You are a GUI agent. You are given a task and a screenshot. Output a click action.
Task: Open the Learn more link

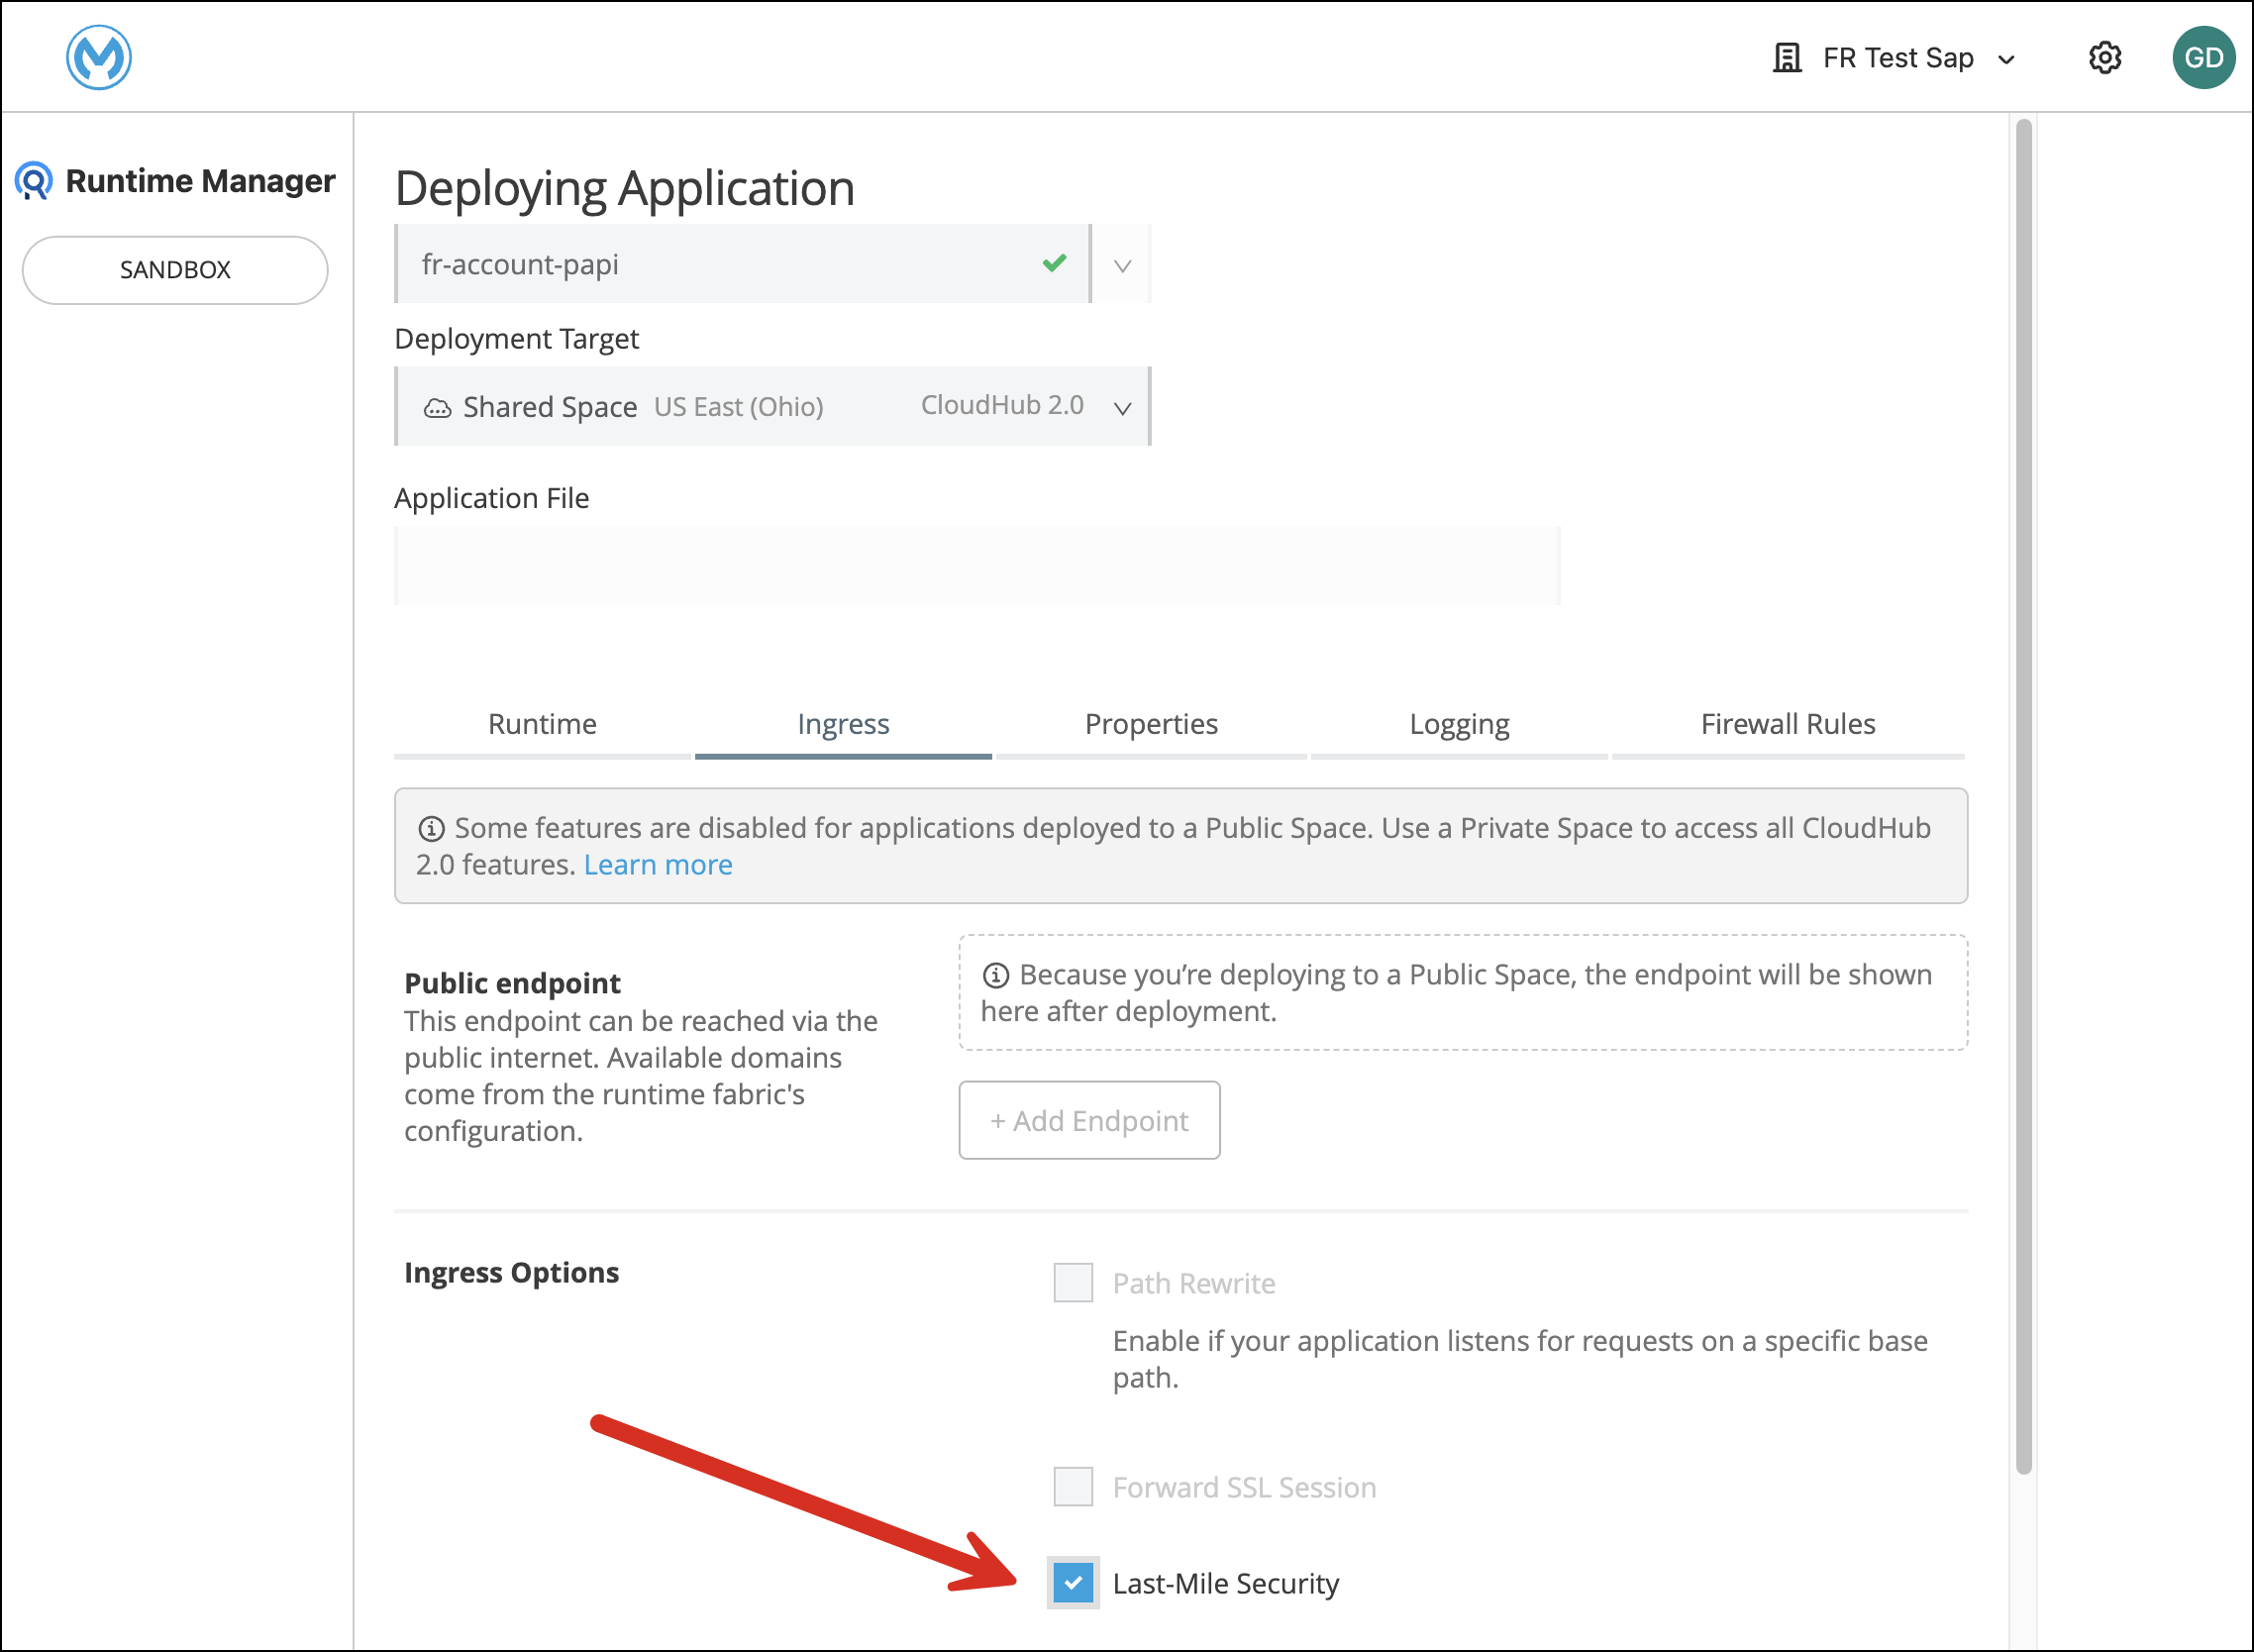coord(657,865)
